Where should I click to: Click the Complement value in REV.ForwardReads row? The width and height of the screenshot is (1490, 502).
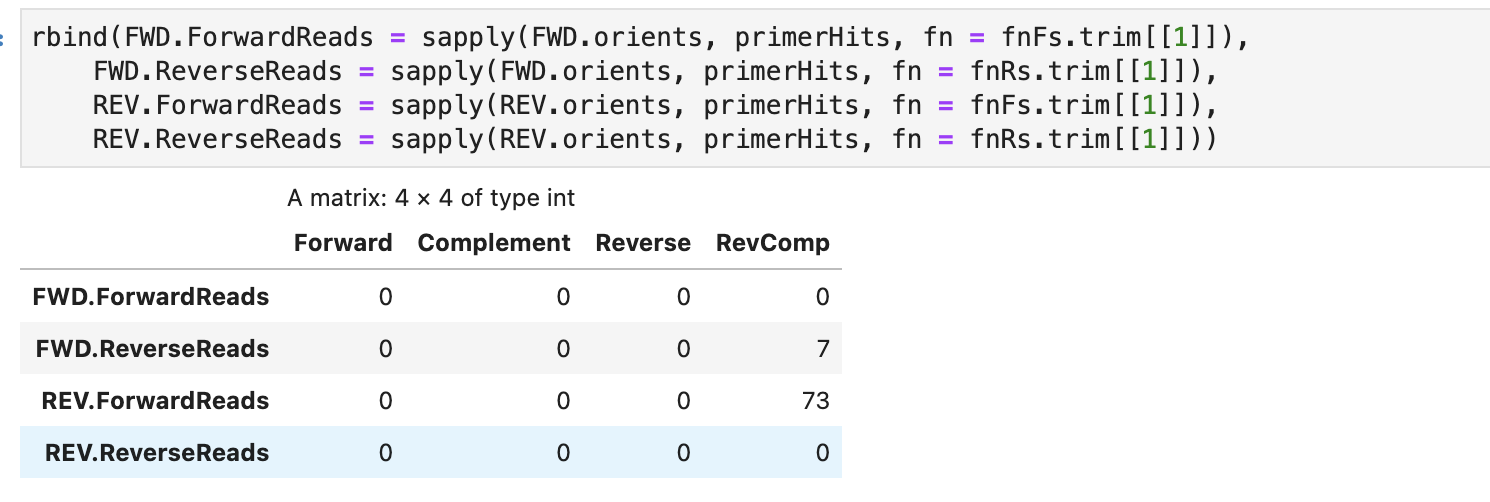[x=564, y=401]
